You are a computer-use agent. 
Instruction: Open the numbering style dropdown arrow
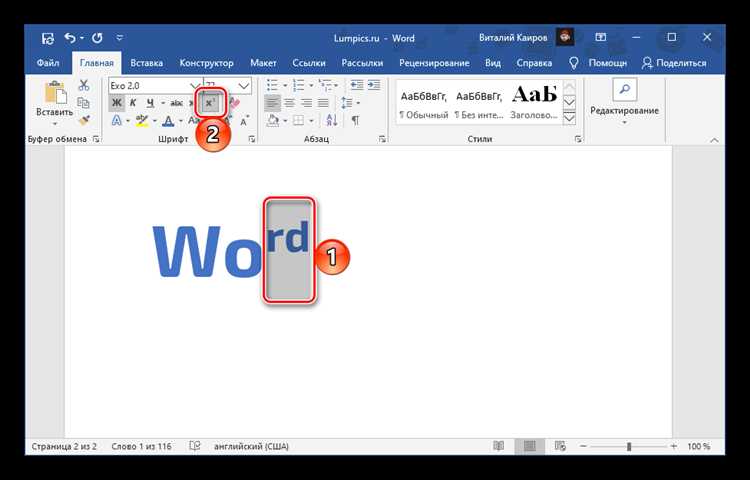coord(311,86)
